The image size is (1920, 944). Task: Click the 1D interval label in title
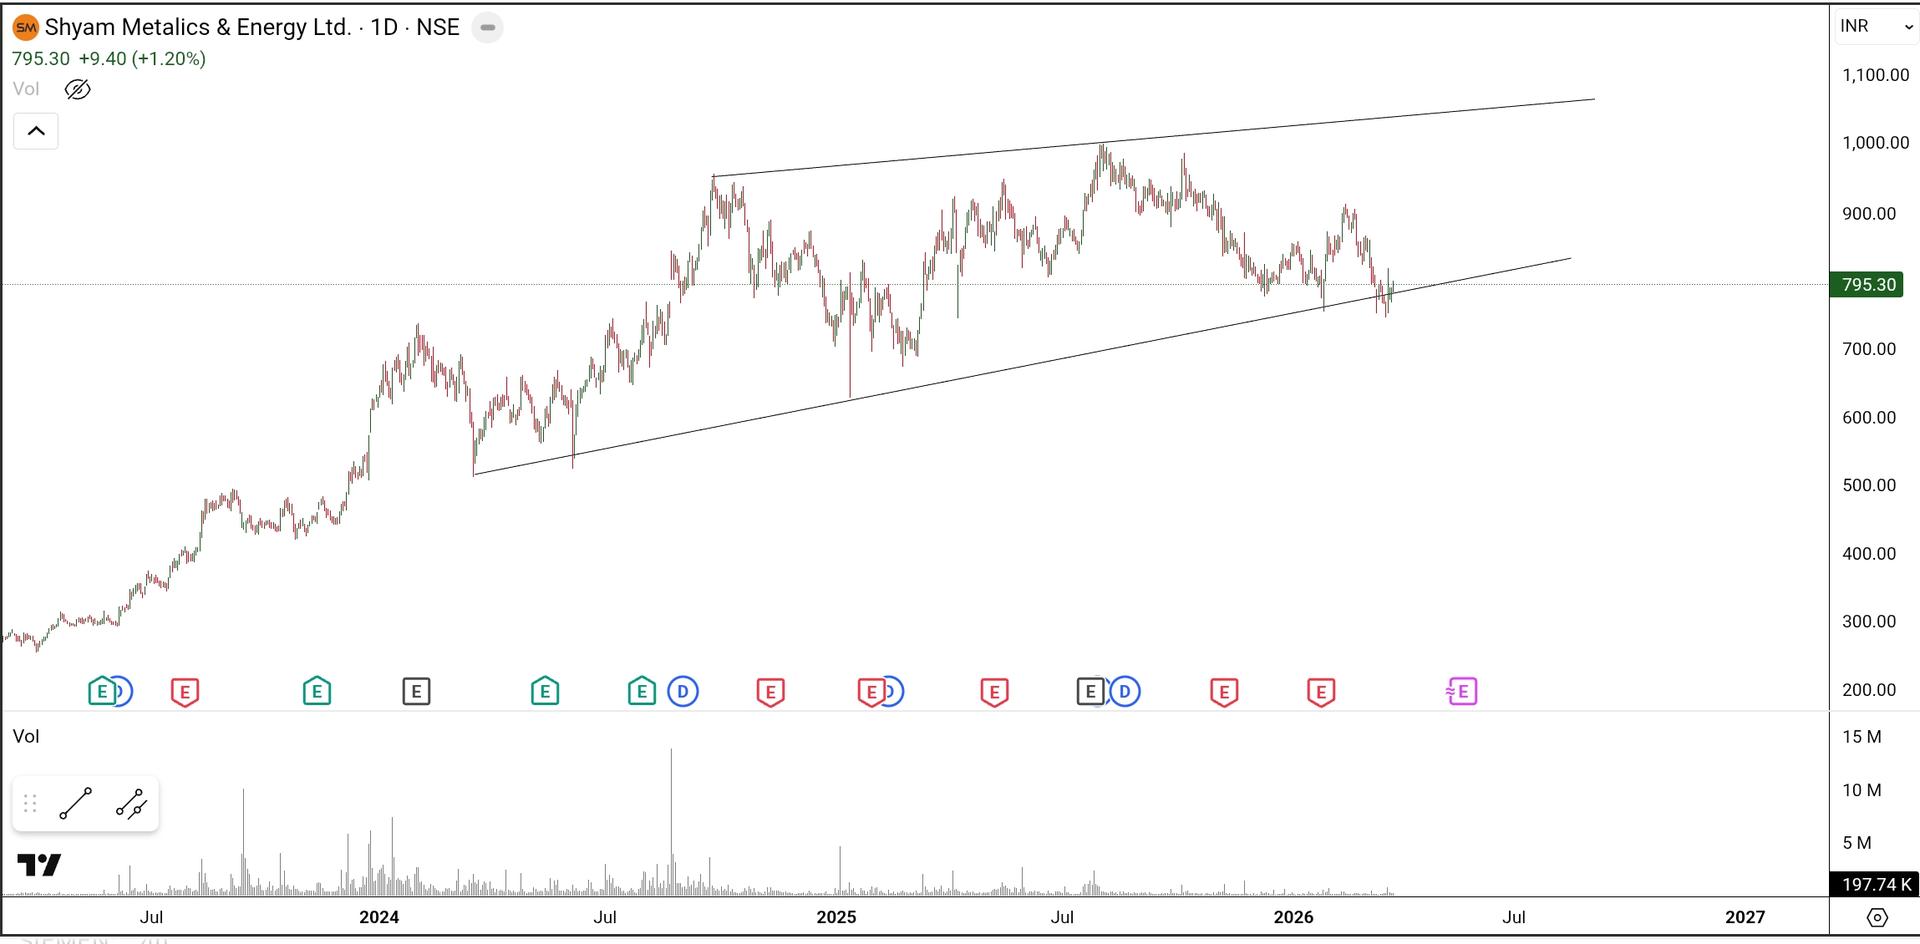point(384,27)
